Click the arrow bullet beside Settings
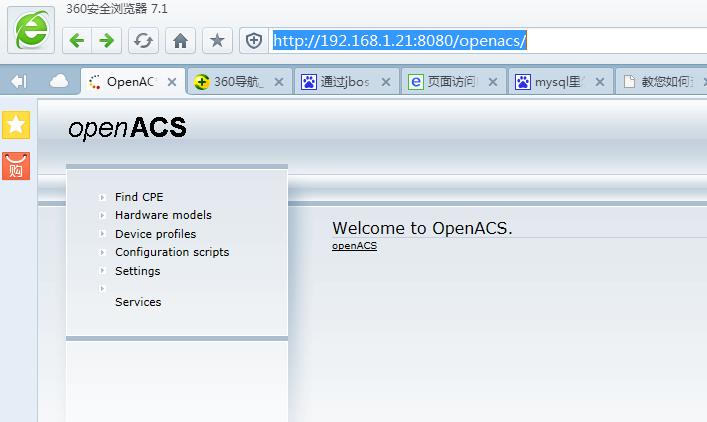The width and height of the screenshot is (707, 422). 102,271
